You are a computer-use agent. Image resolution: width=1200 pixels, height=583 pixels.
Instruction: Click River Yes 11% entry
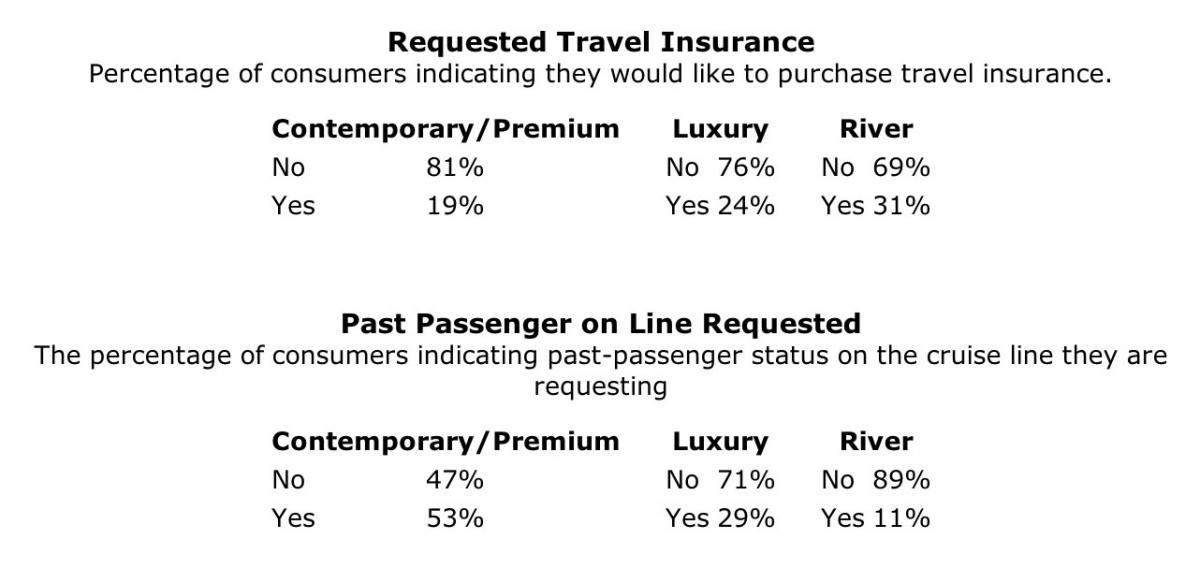(x=876, y=518)
